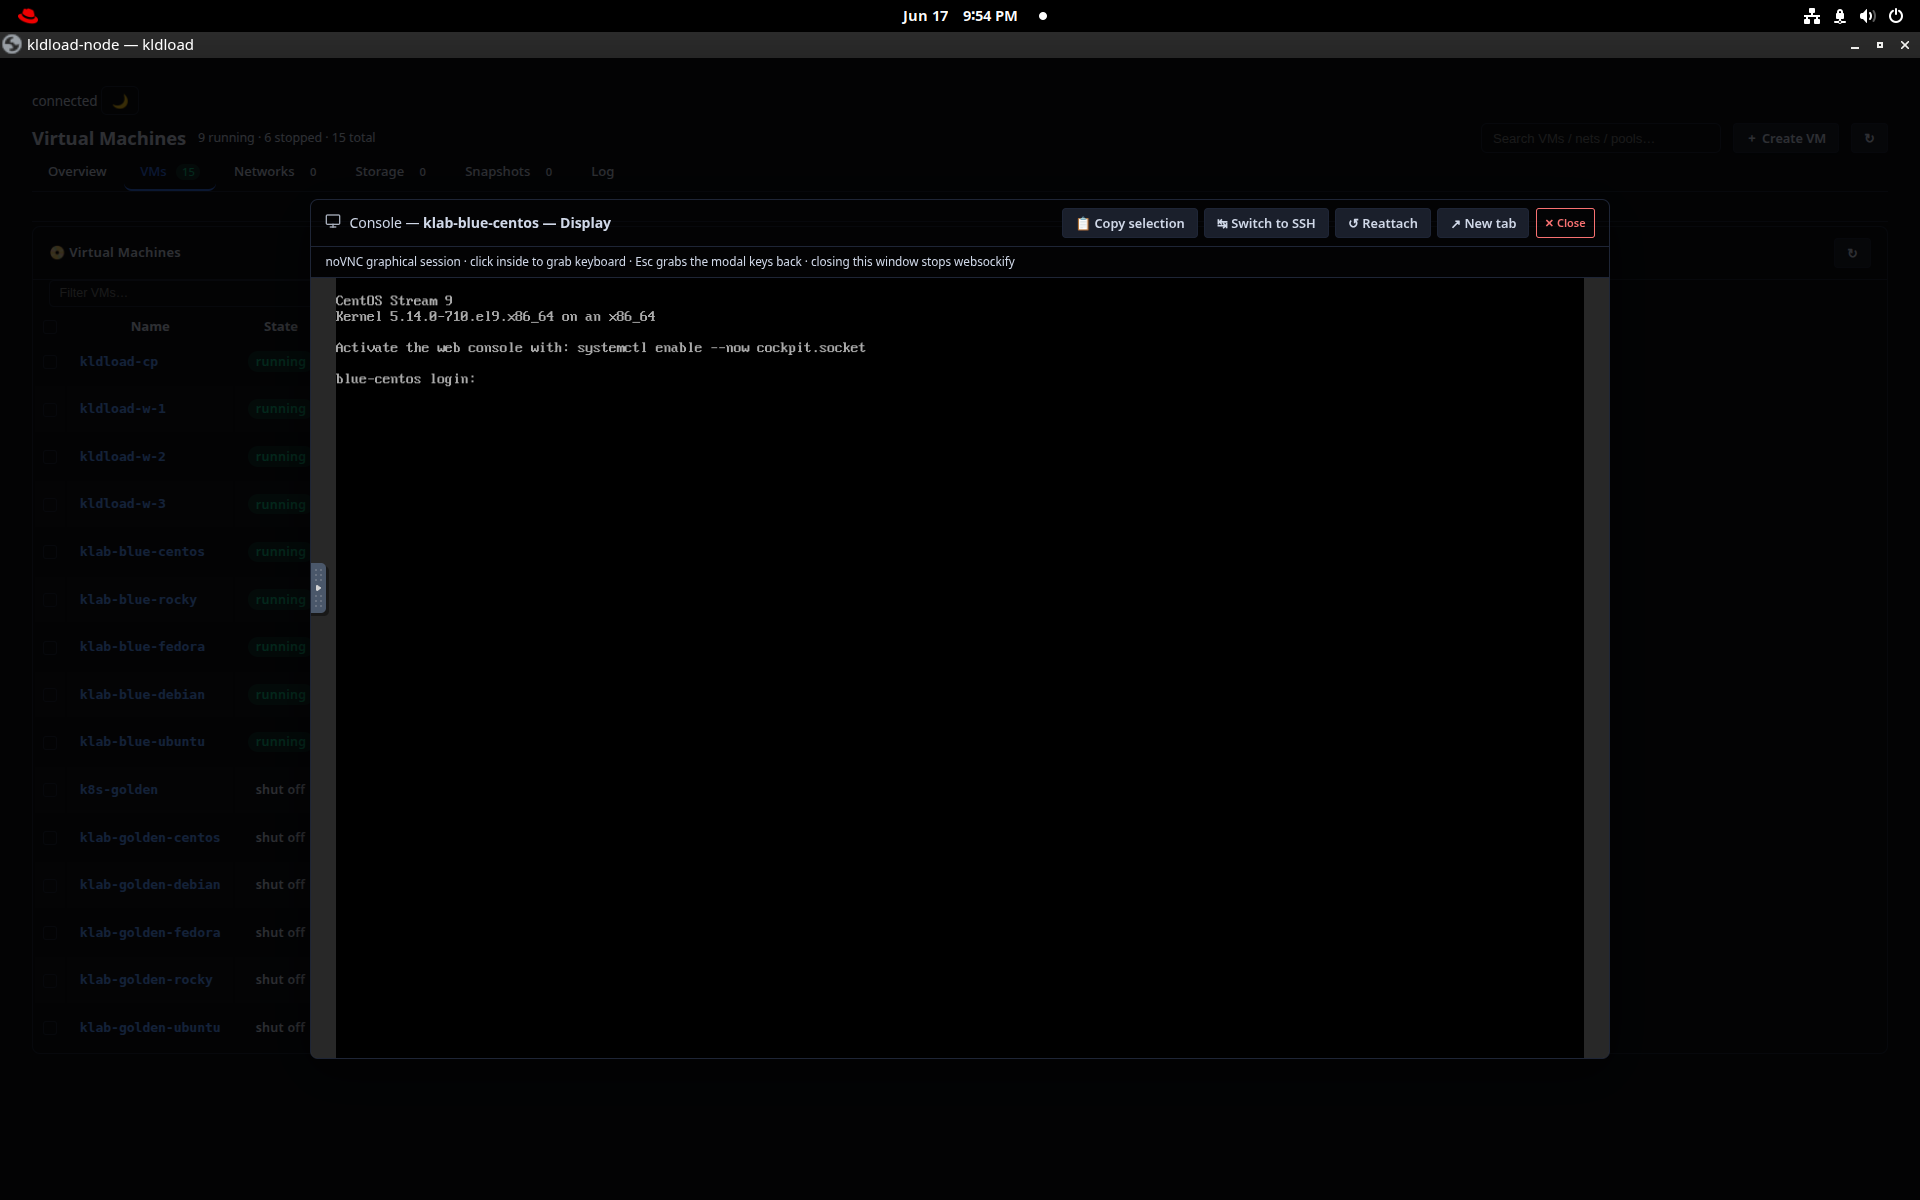Open the Overview tab
Image resolution: width=1920 pixels, height=1200 pixels.
(77, 172)
